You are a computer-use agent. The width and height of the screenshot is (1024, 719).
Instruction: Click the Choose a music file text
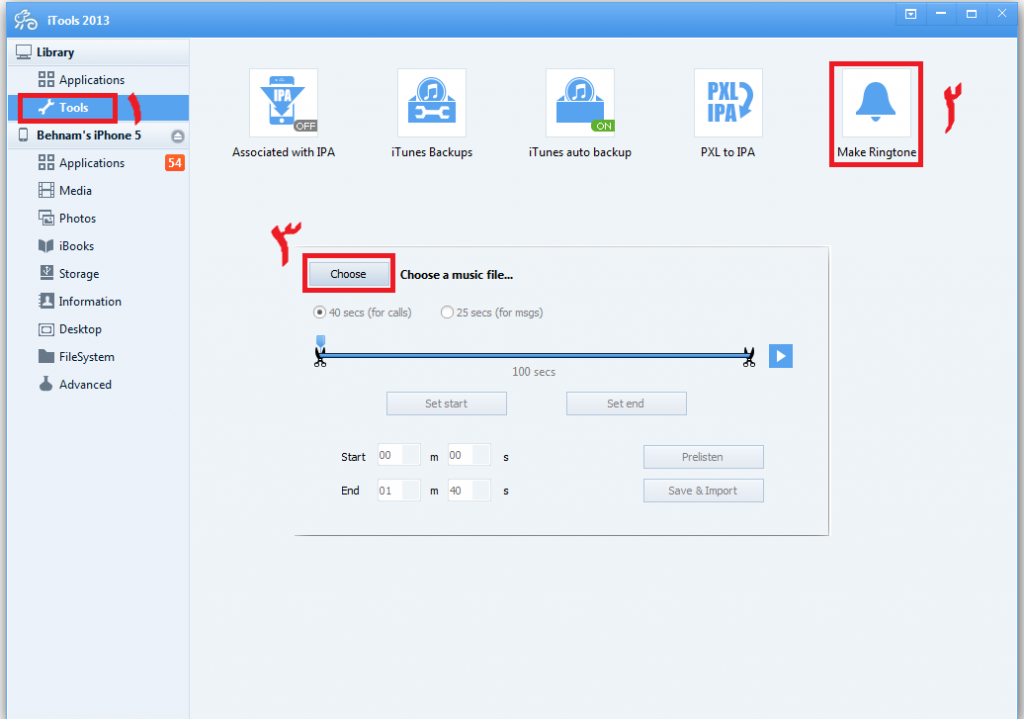click(456, 275)
